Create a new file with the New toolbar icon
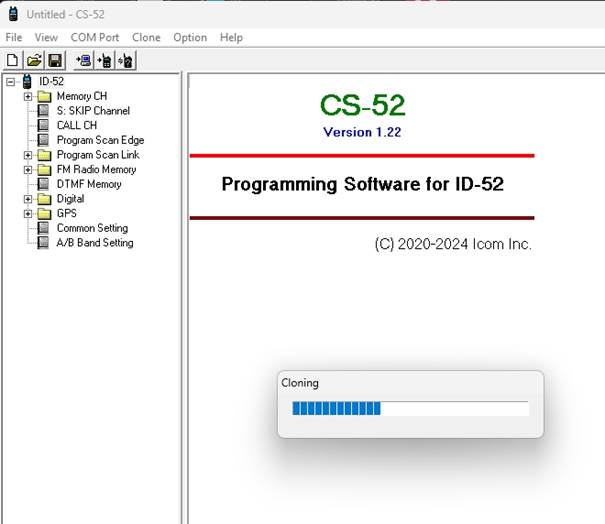Screen dimensions: 605x524 [12, 60]
